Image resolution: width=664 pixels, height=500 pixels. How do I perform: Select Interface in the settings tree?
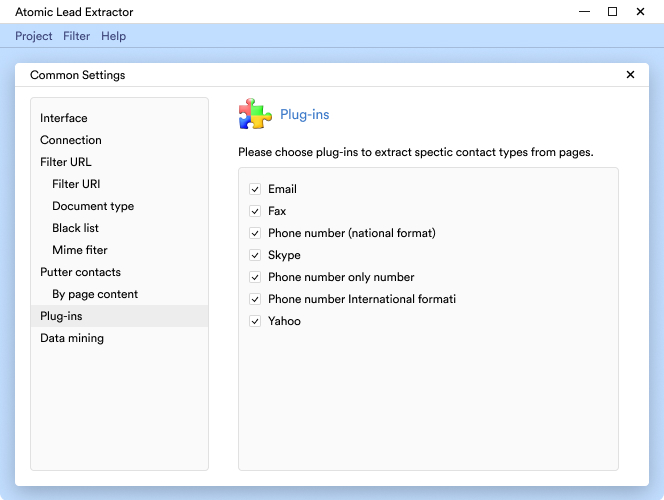(64, 118)
